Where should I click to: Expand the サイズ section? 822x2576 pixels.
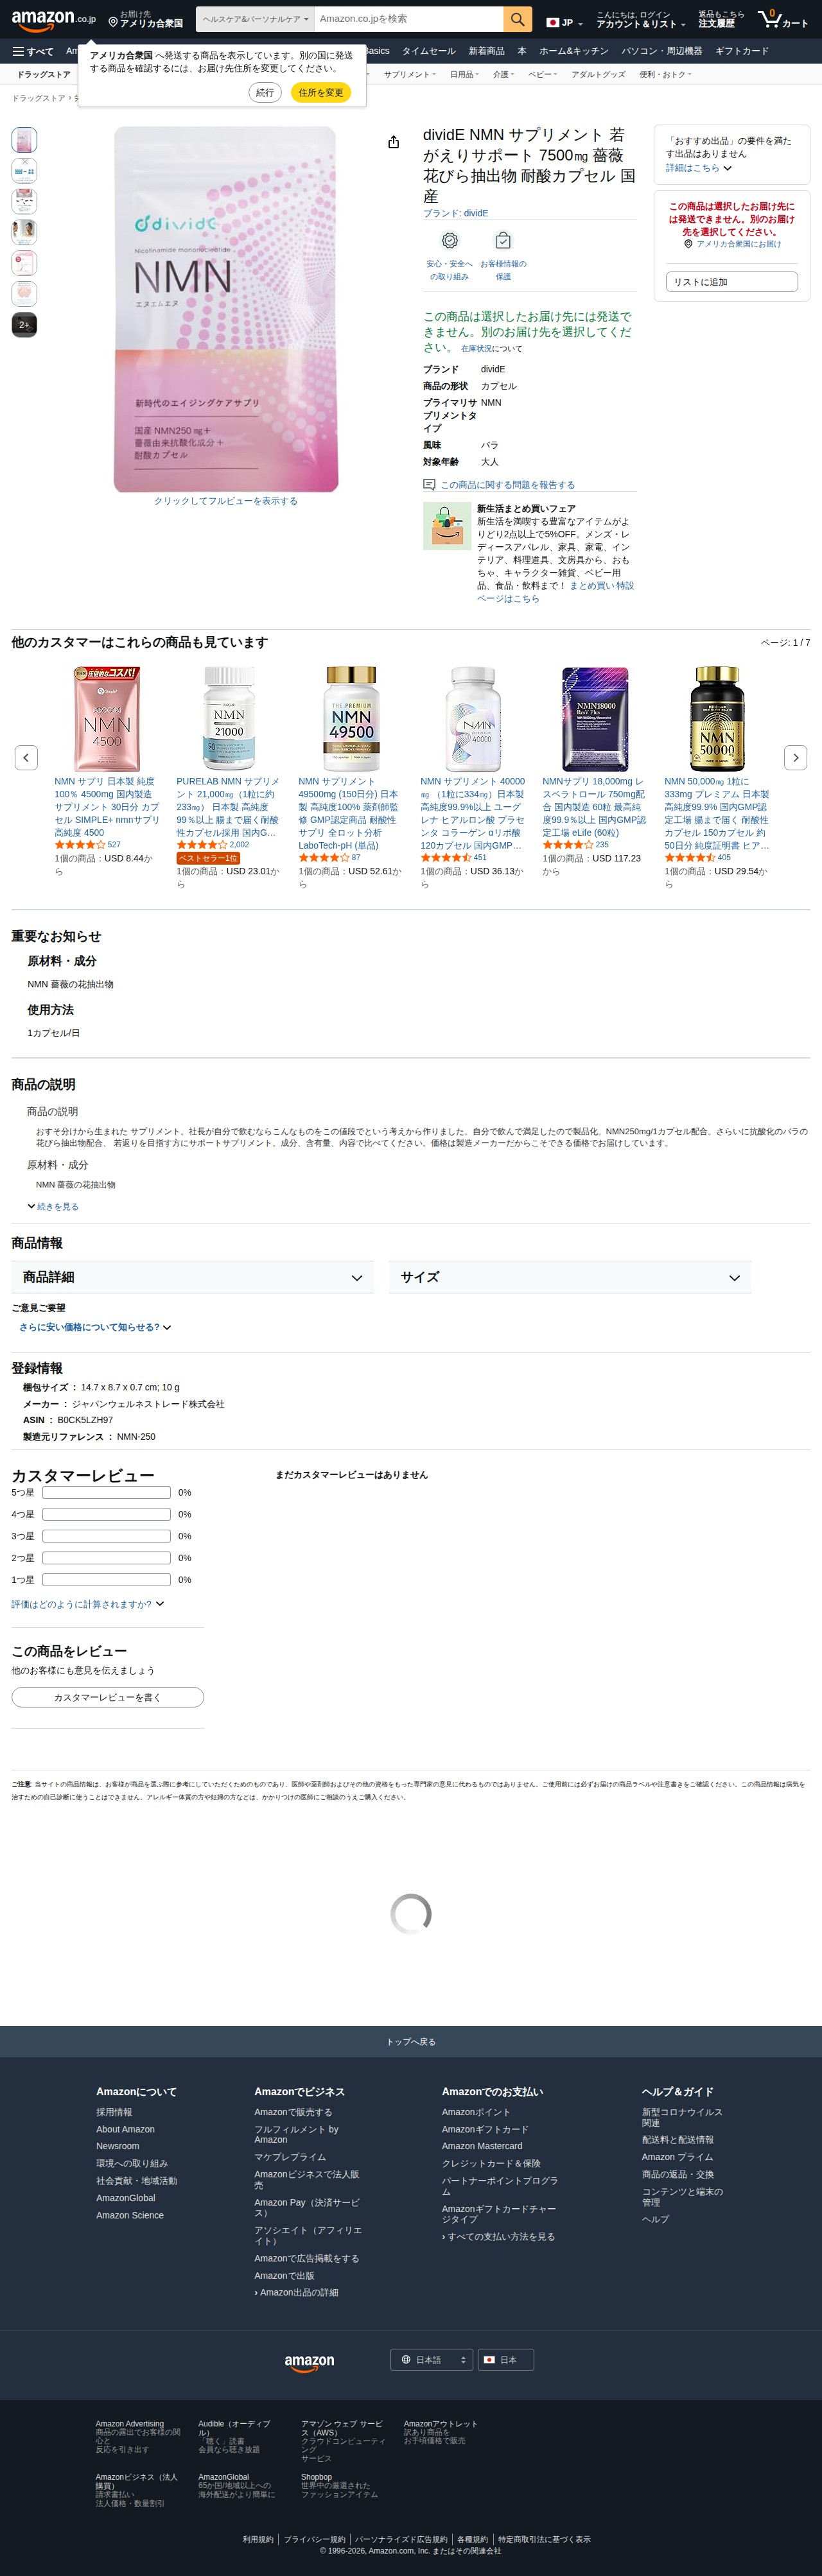point(570,1277)
